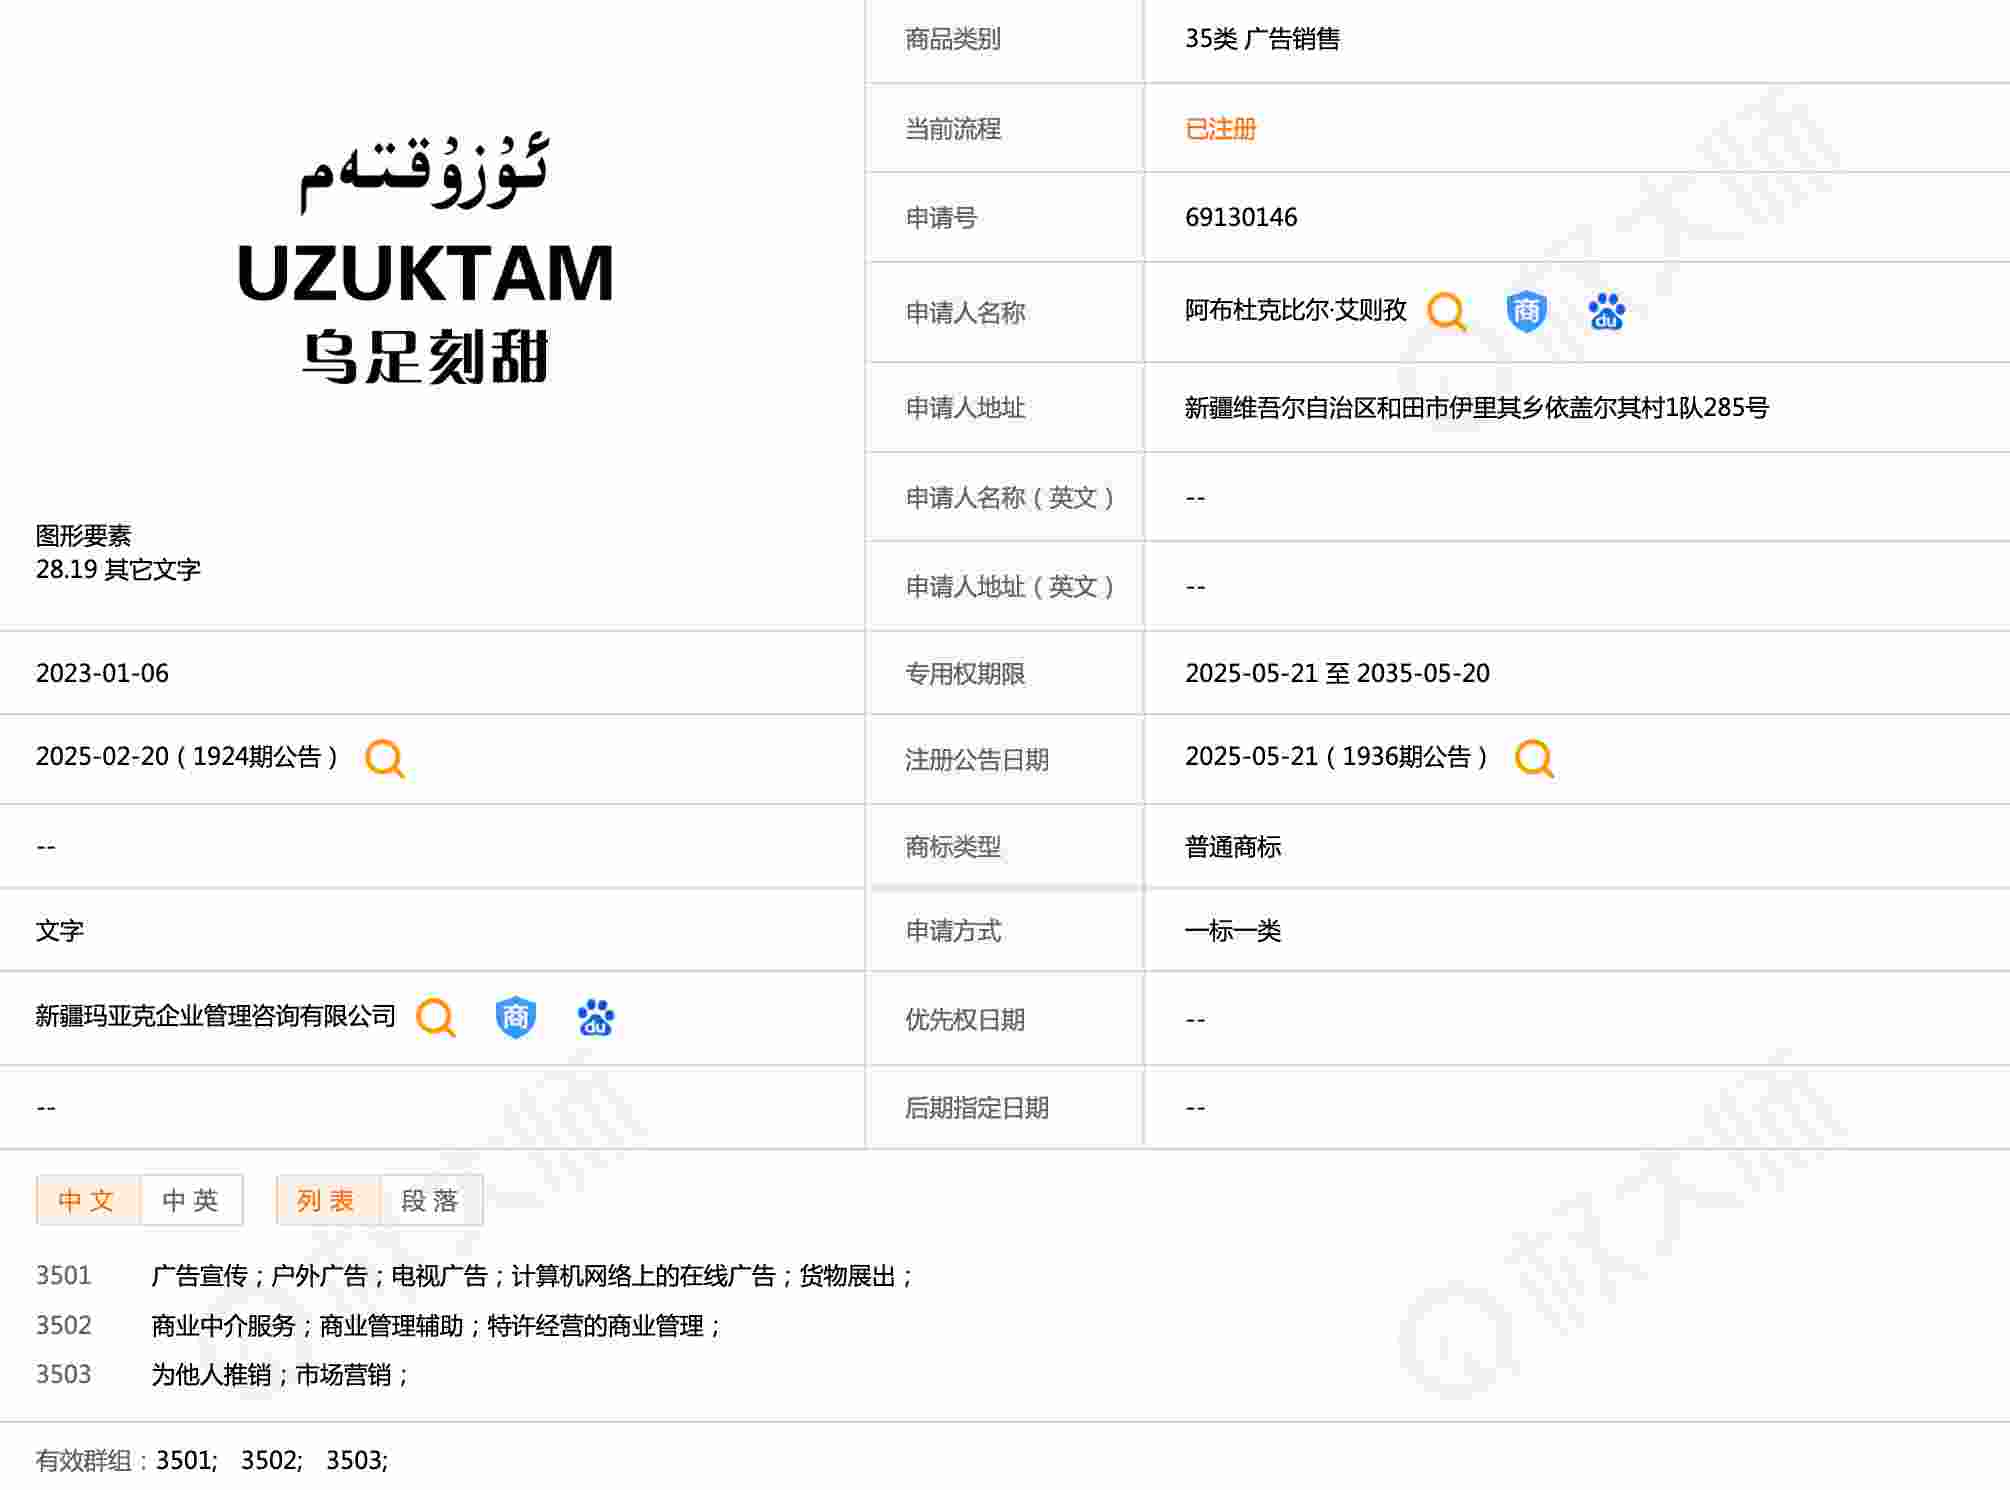Select 列表 list view toggle
This screenshot has width=2010, height=1490.
[x=327, y=1199]
